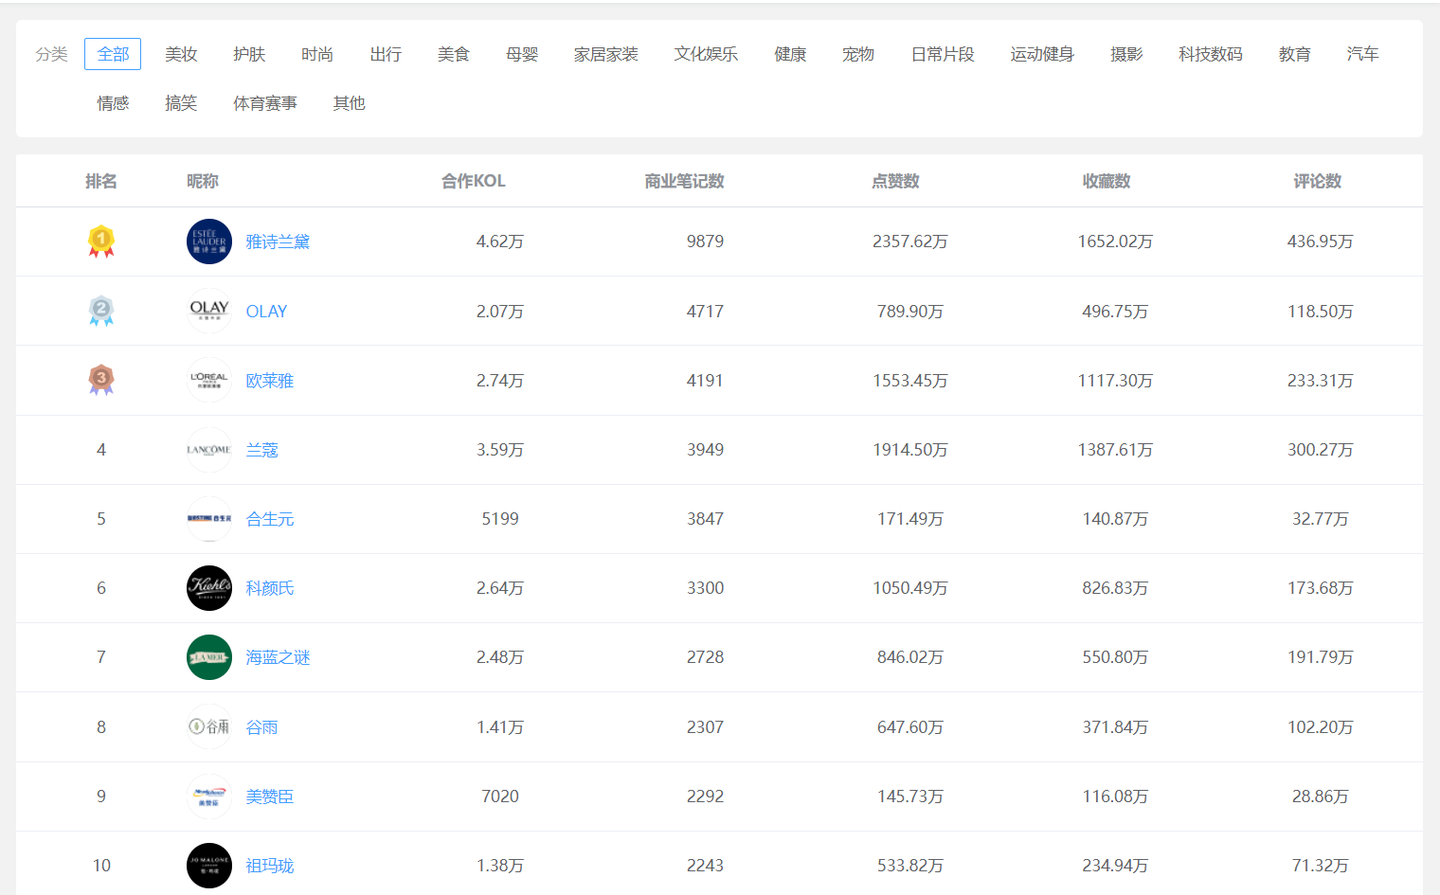Click the 点赞数 column header
This screenshot has height=895, width=1440.
tap(895, 181)
